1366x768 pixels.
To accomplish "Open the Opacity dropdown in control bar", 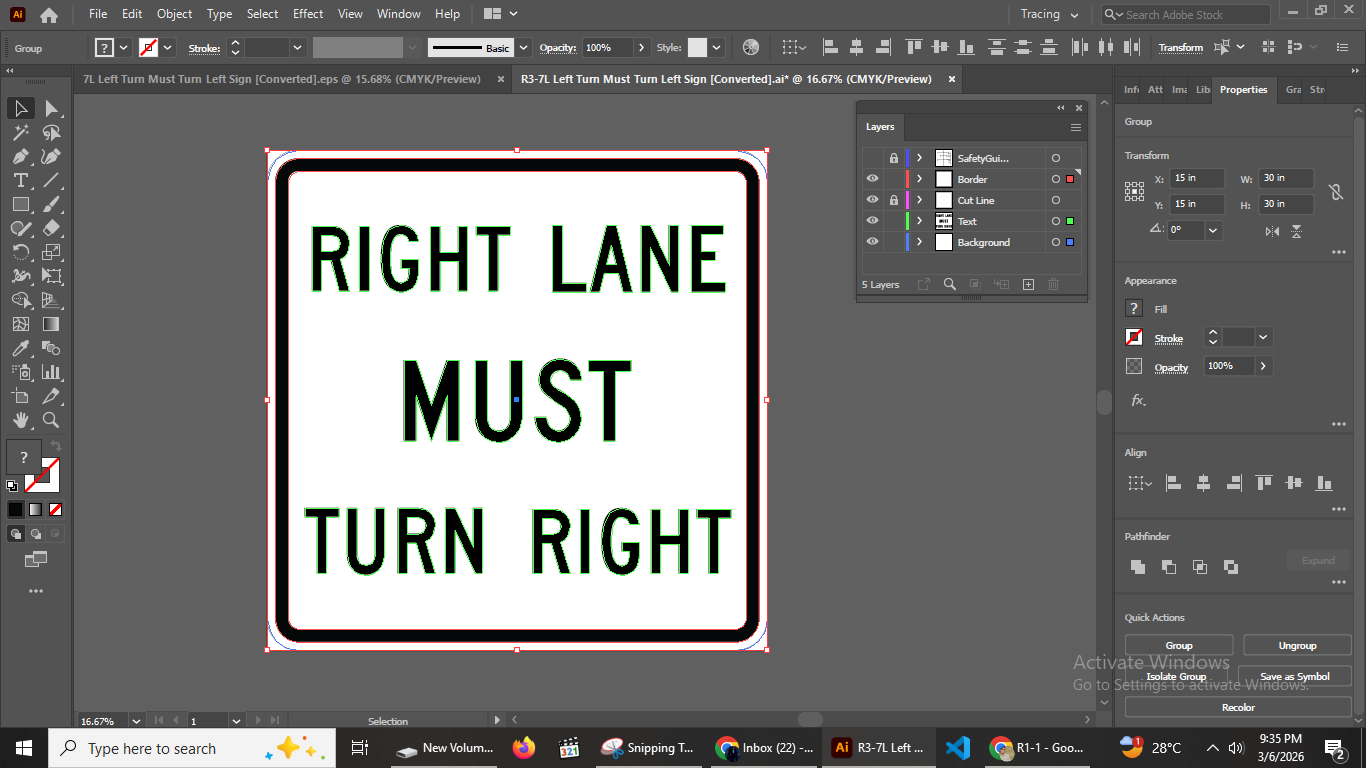I will coord(641,47).
